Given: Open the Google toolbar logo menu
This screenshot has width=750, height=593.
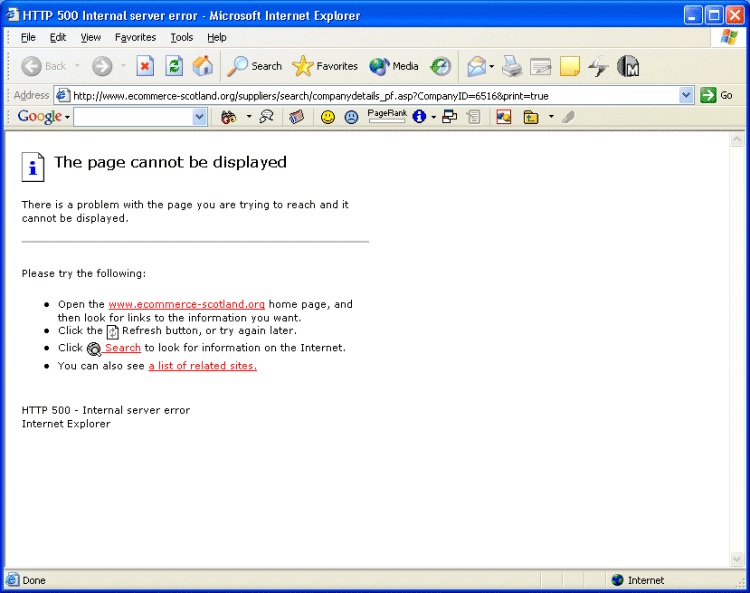Looking at the screenshot, I should [43, 117].
